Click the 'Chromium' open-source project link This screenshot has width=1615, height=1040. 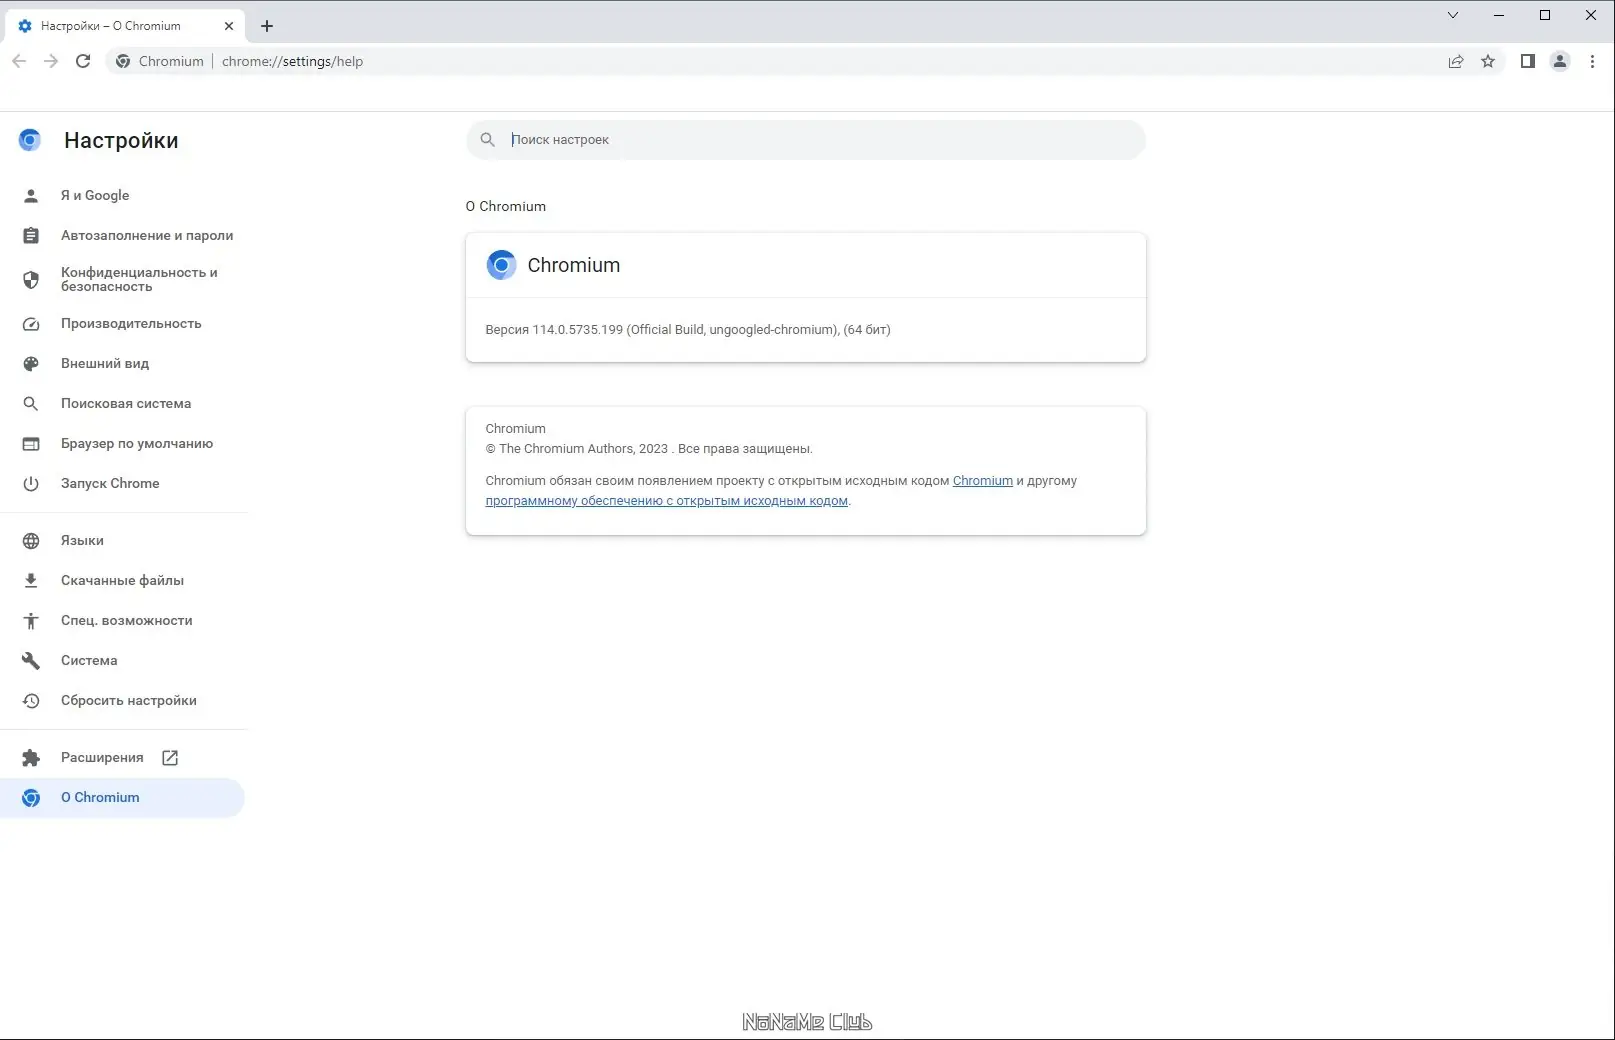tap(982, 480)
